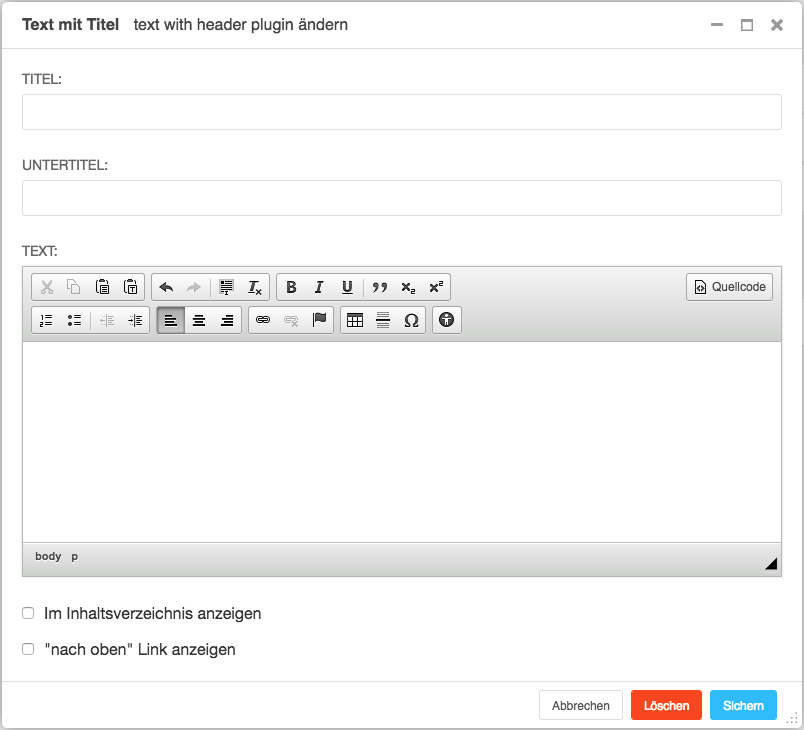Focus the Untertitel text field
804x730 pixels.
(401, 198)
